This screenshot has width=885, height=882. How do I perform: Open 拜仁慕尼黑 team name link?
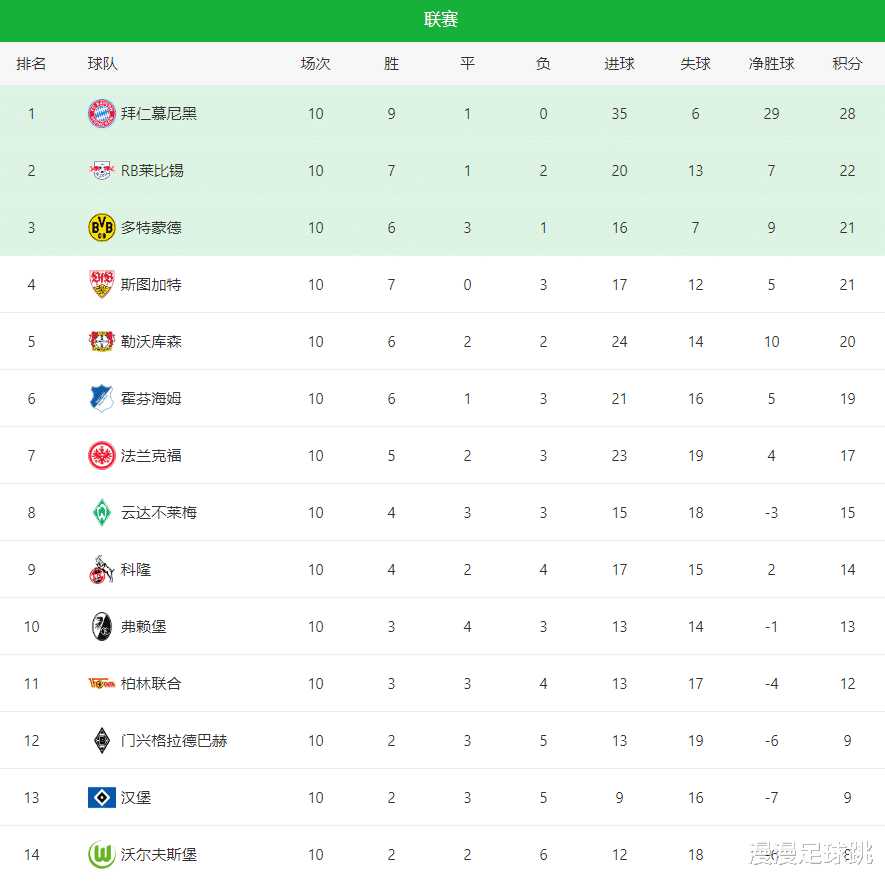point(159,114)
